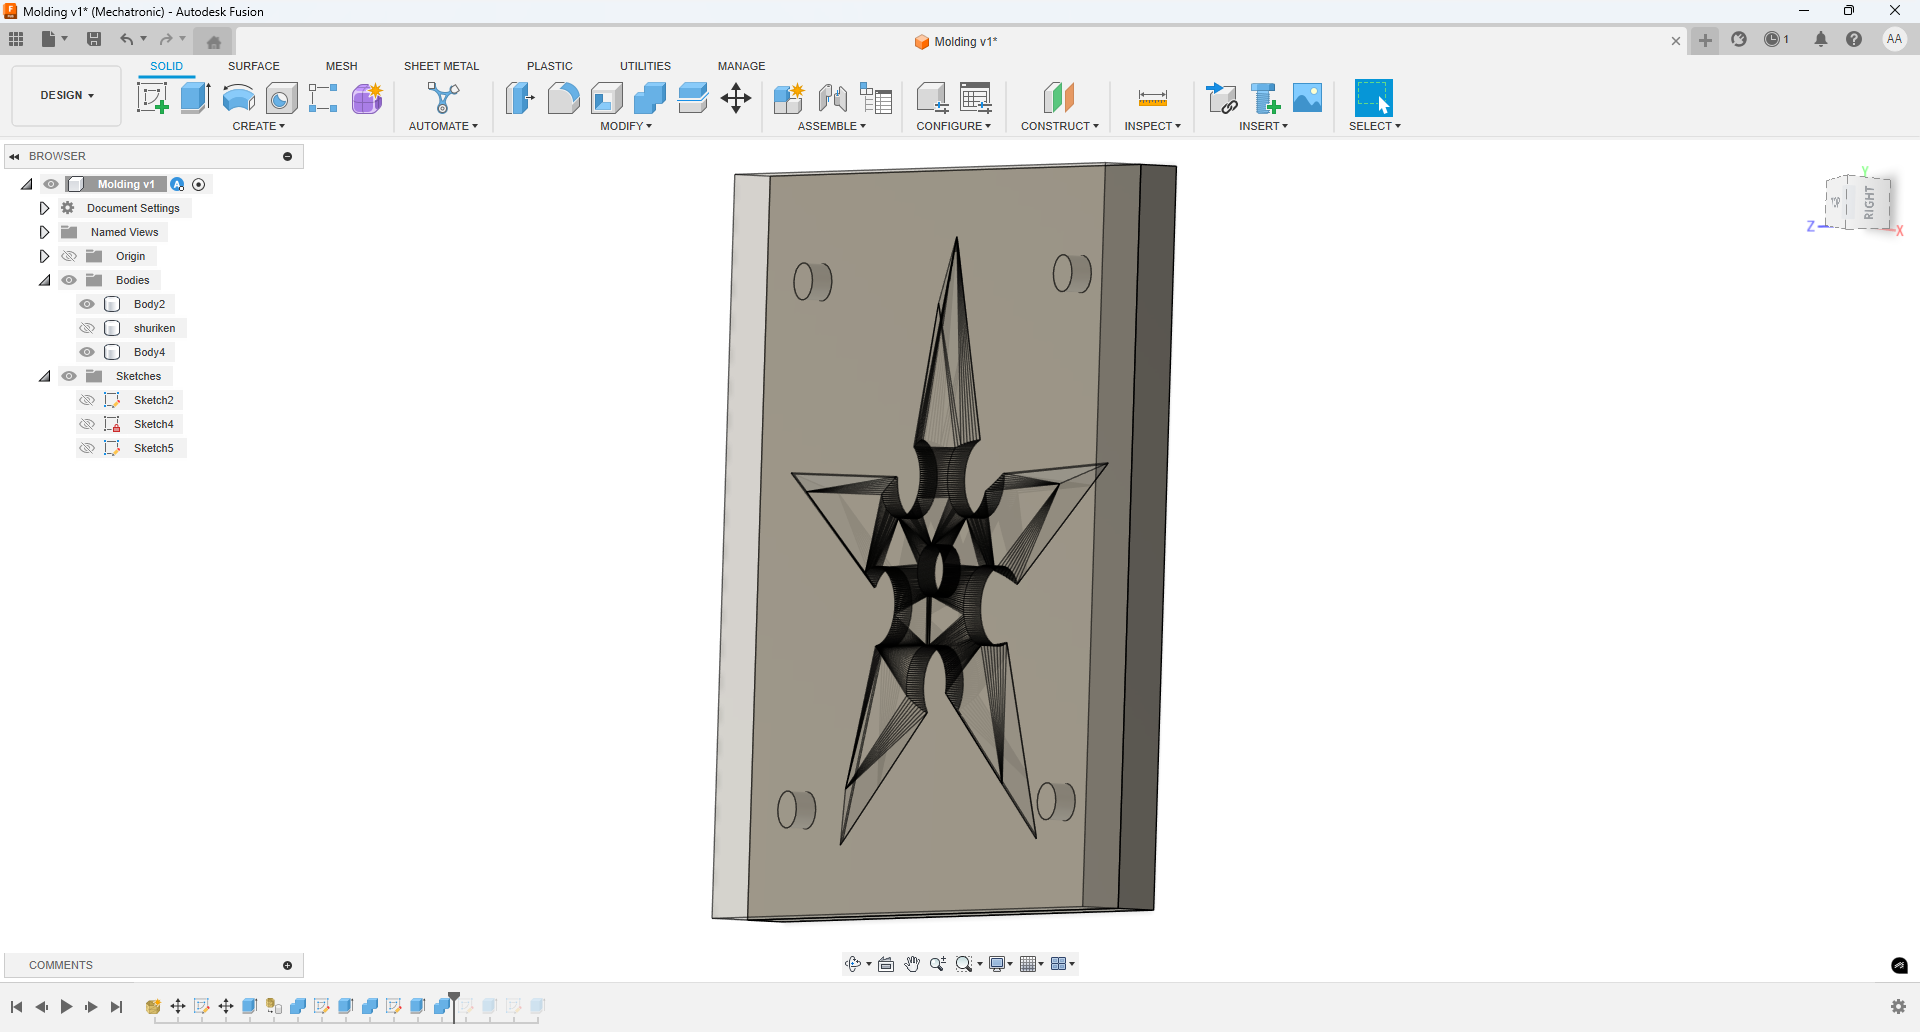Open the MODIFY dropdown menu
This screenshot has width=1920, height=1032.
coord(626,126)
